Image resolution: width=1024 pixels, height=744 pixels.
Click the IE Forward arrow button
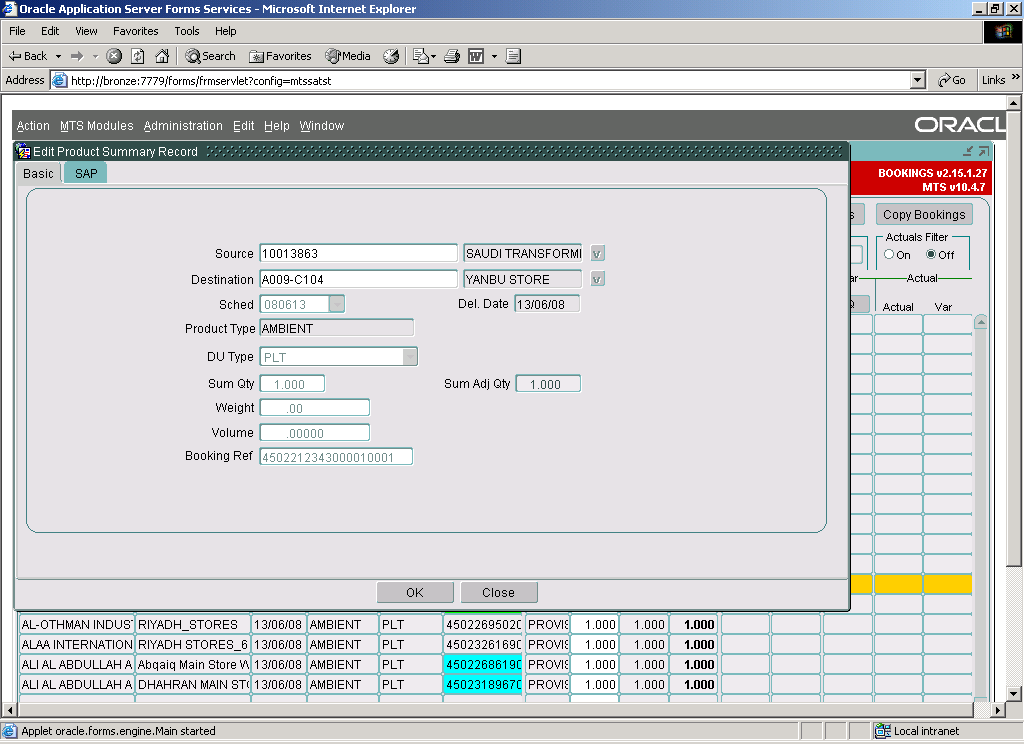pos(77,56)
